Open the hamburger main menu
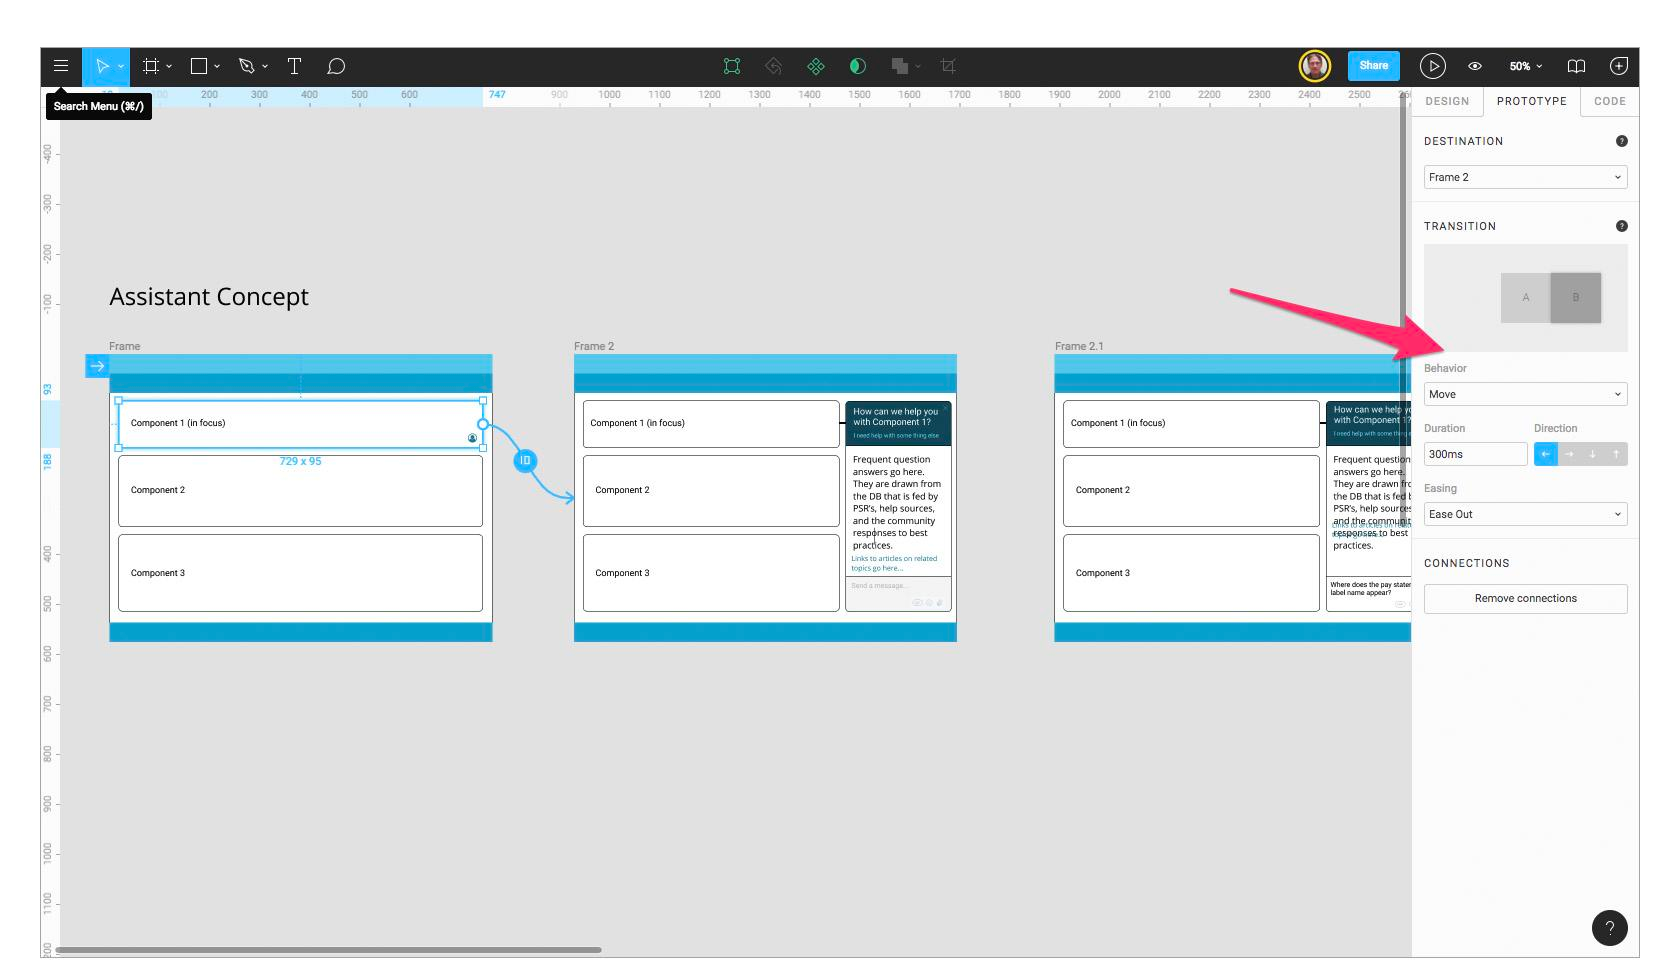The height and width of the screenshot is (964, 1680). [x=61, y=66]
